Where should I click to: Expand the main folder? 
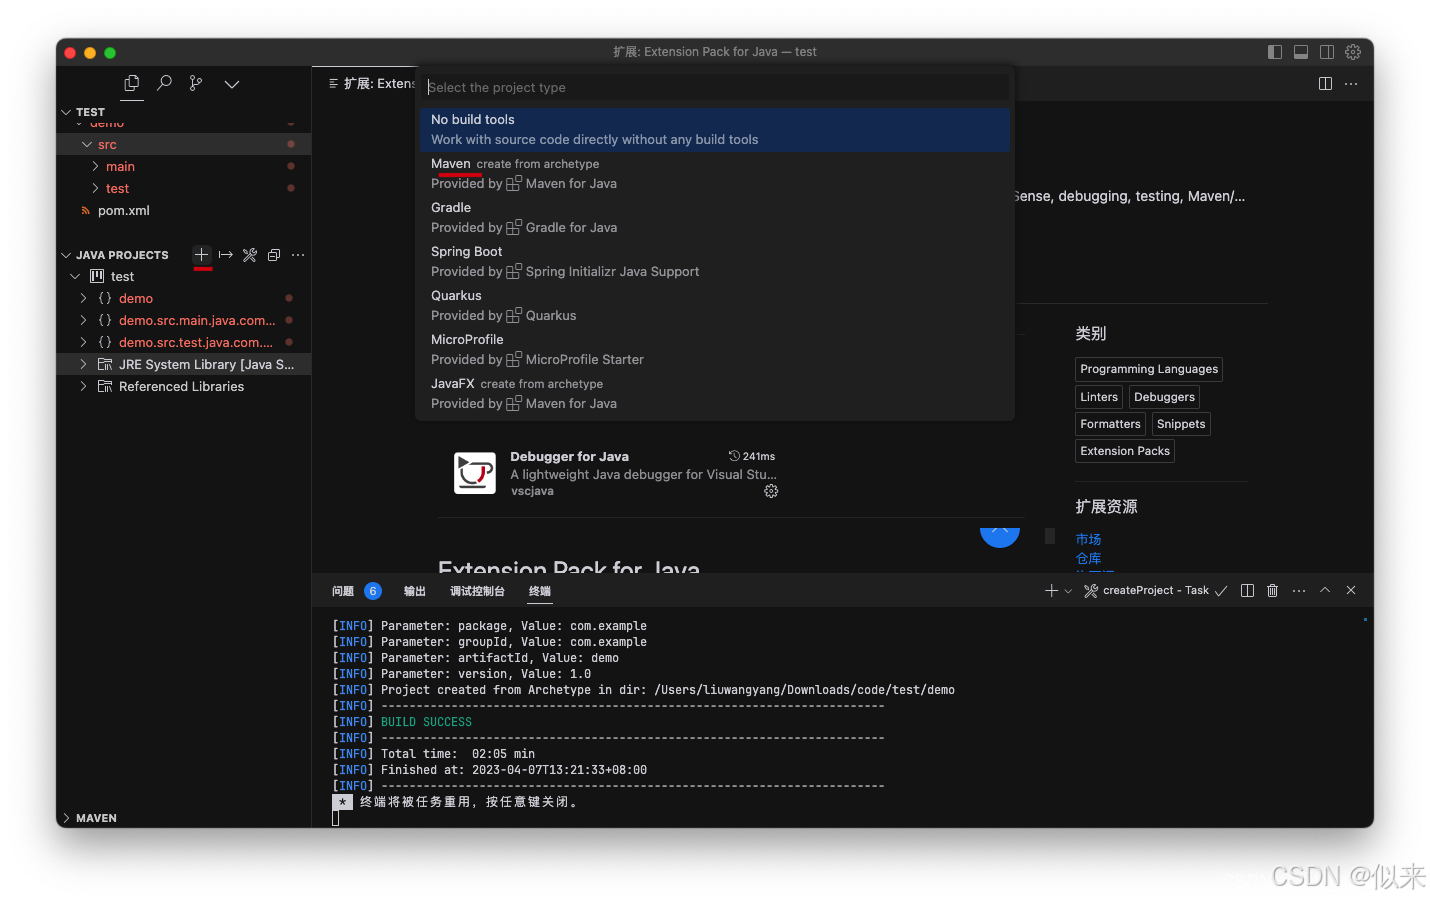point(183,167)
